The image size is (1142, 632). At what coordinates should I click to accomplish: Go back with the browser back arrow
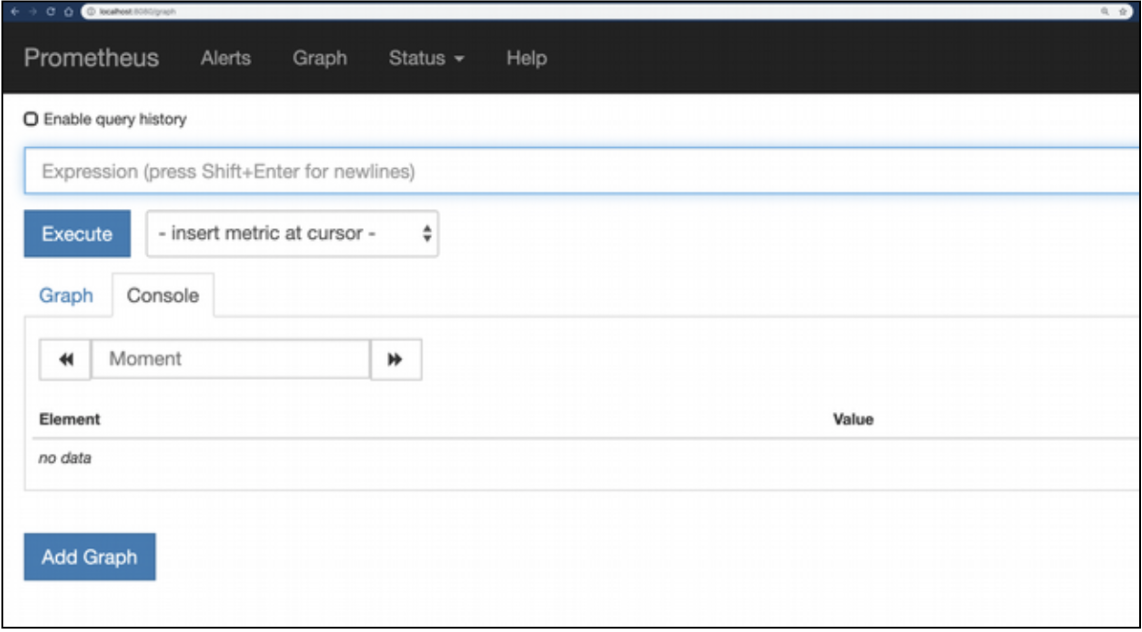(15, 12)
